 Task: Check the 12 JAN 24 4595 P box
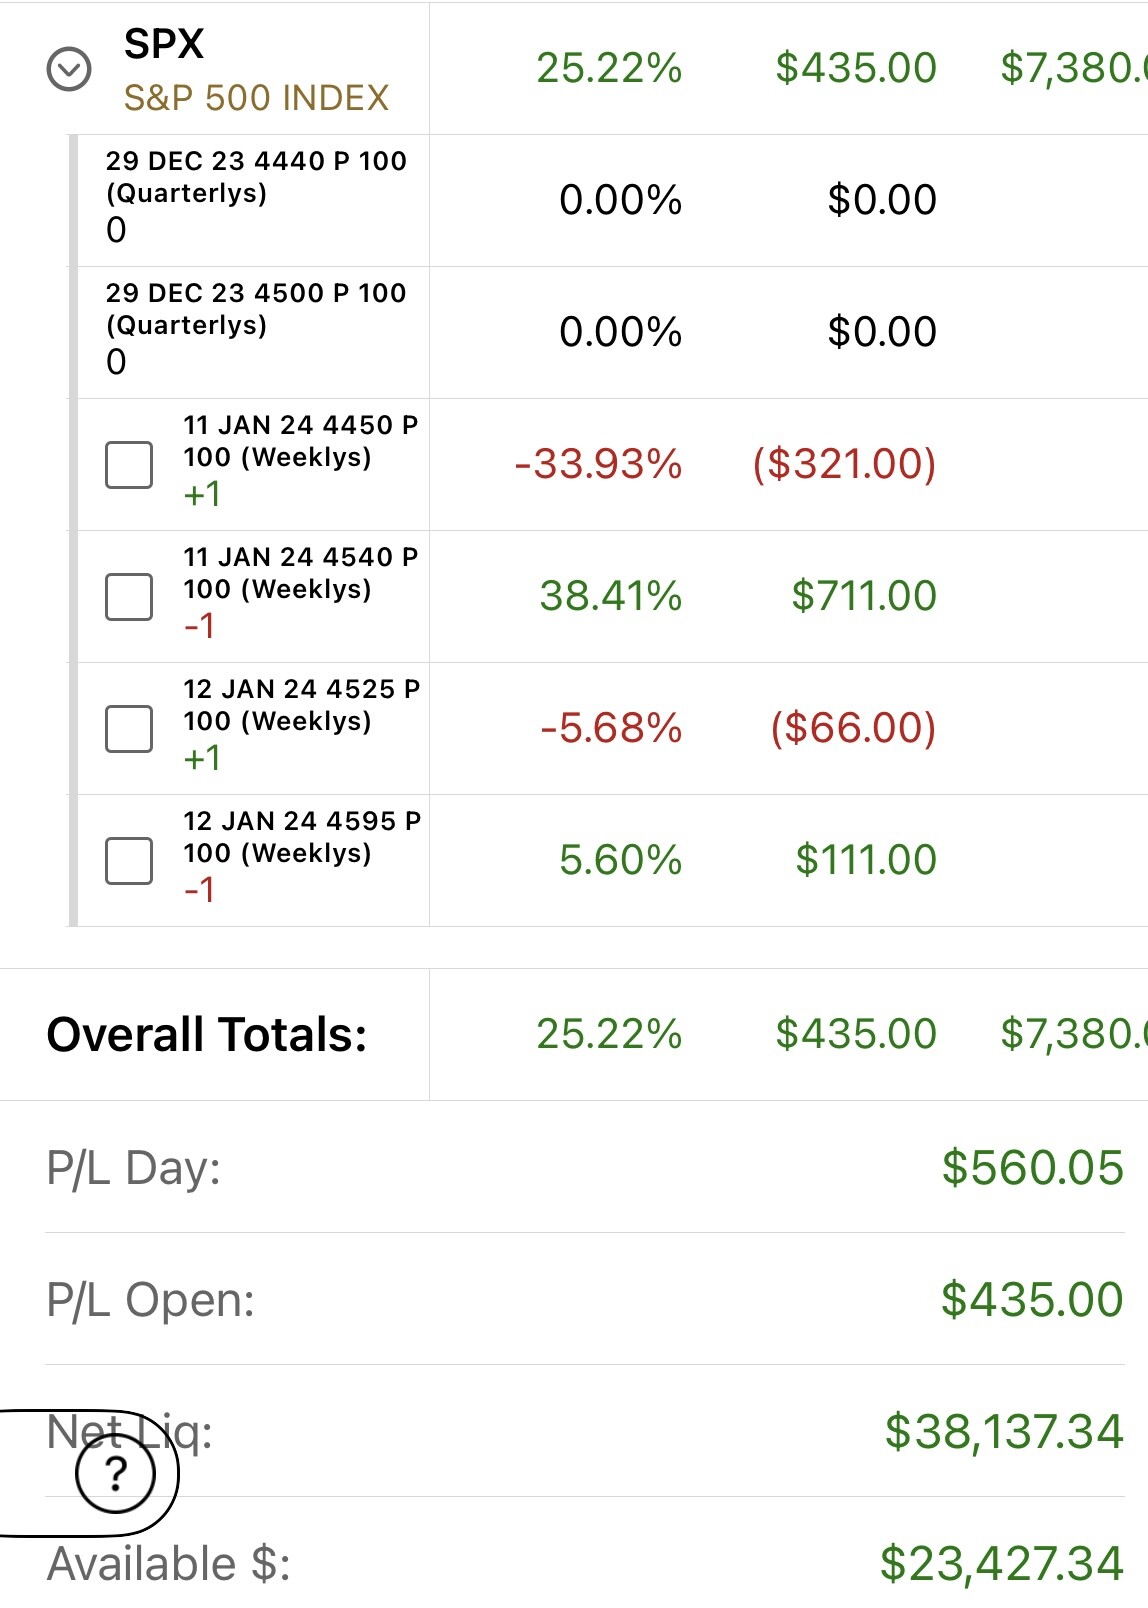[129, 861]
